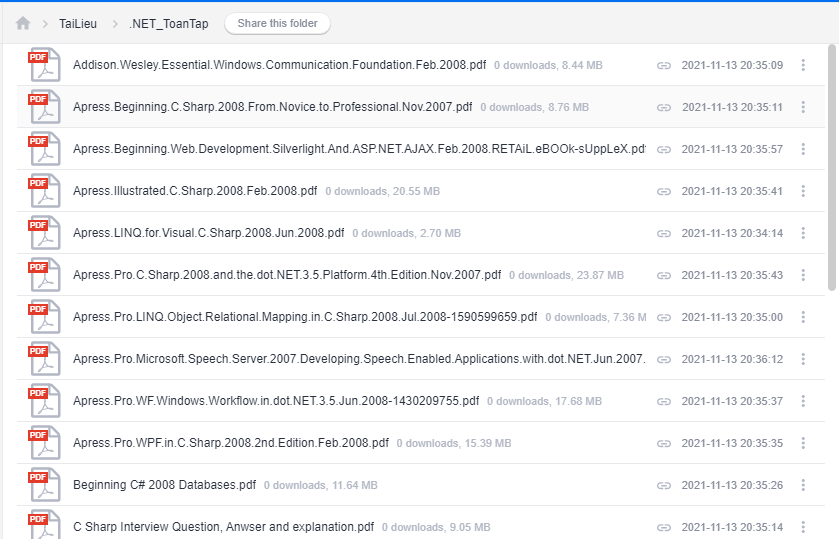Image resolution: width=839 pixels, height=539 pixels.
Task: Click PDF icon for Beginning C# 2008 Databases
Action: (44, 485)
